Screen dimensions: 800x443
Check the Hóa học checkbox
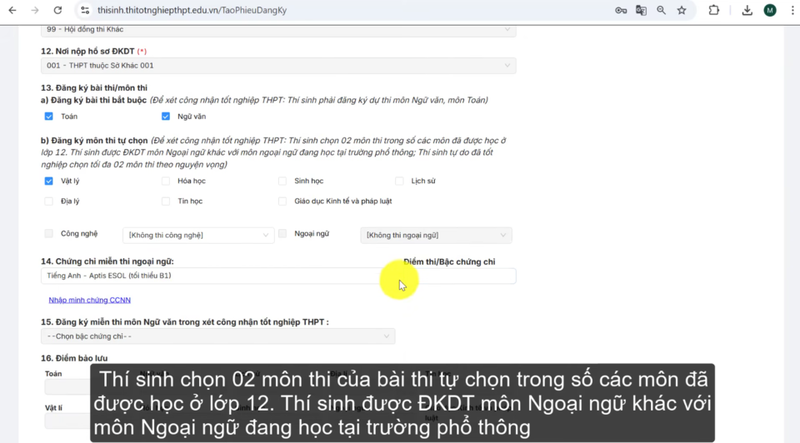(165, 181)
